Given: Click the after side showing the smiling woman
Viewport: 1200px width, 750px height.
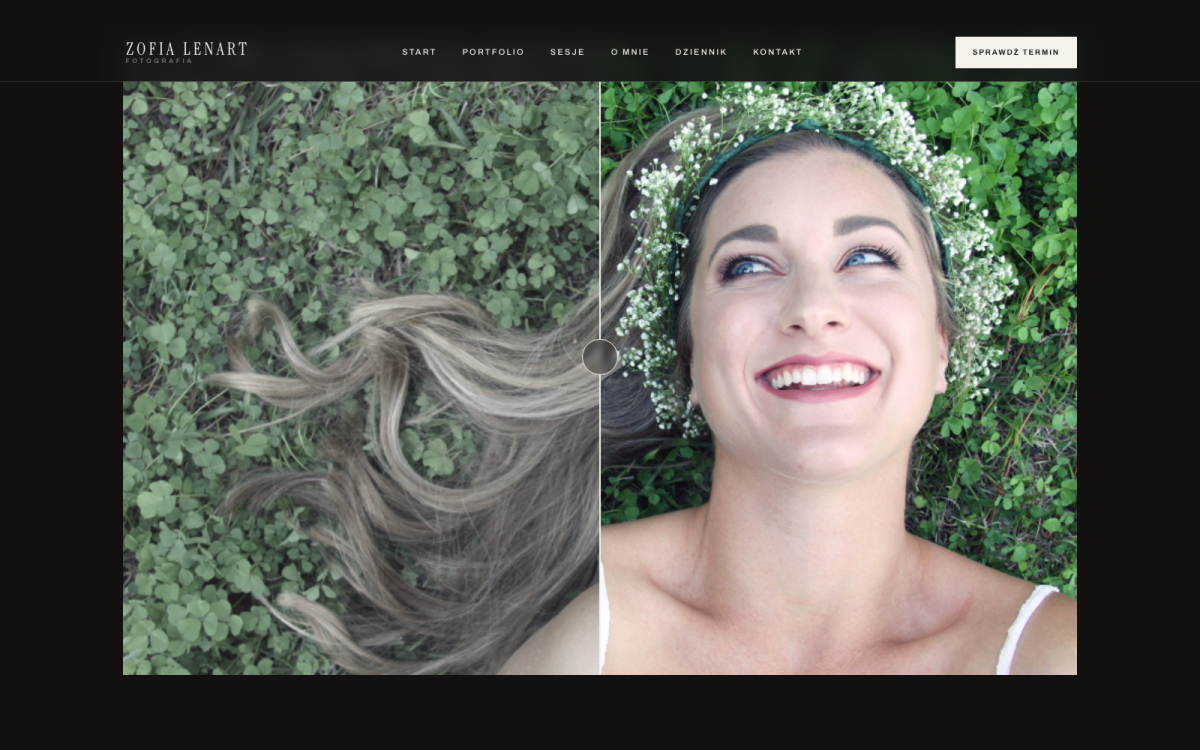Looking at the screenshot, I should (839, 378).
